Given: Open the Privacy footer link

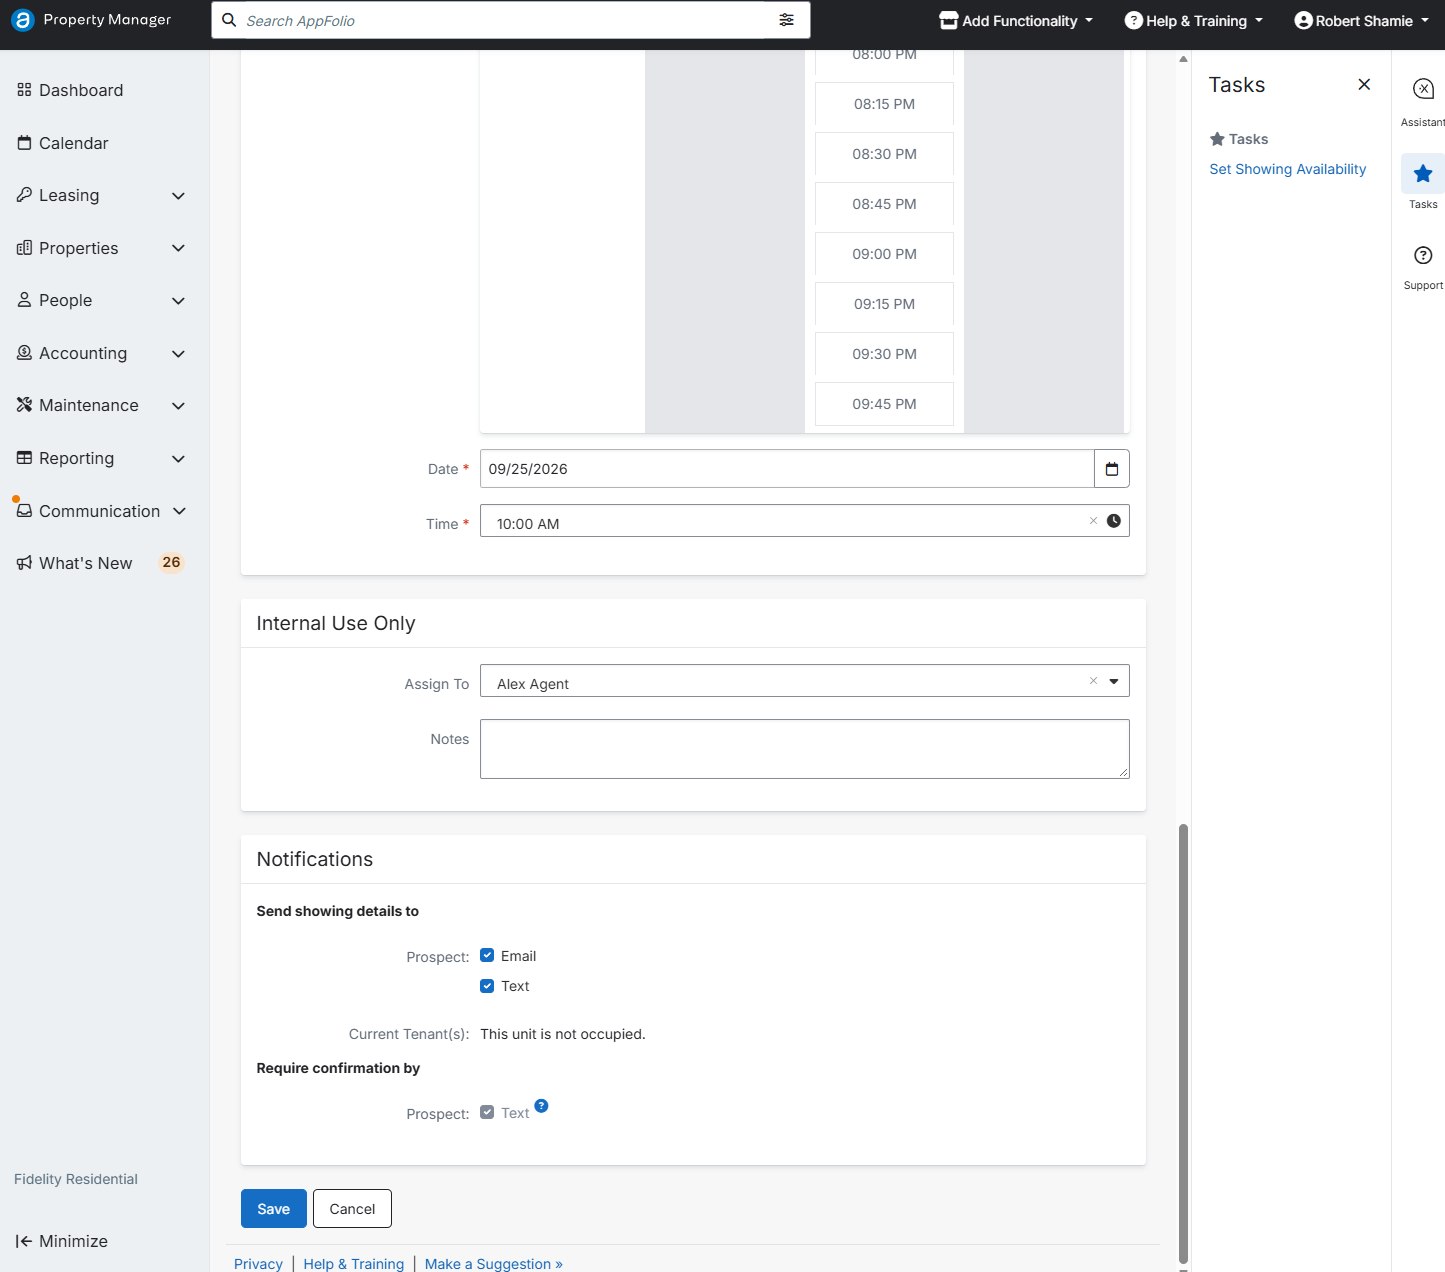Looking at the screenshot, I should pyautogui.click(x=258, y=1264).
